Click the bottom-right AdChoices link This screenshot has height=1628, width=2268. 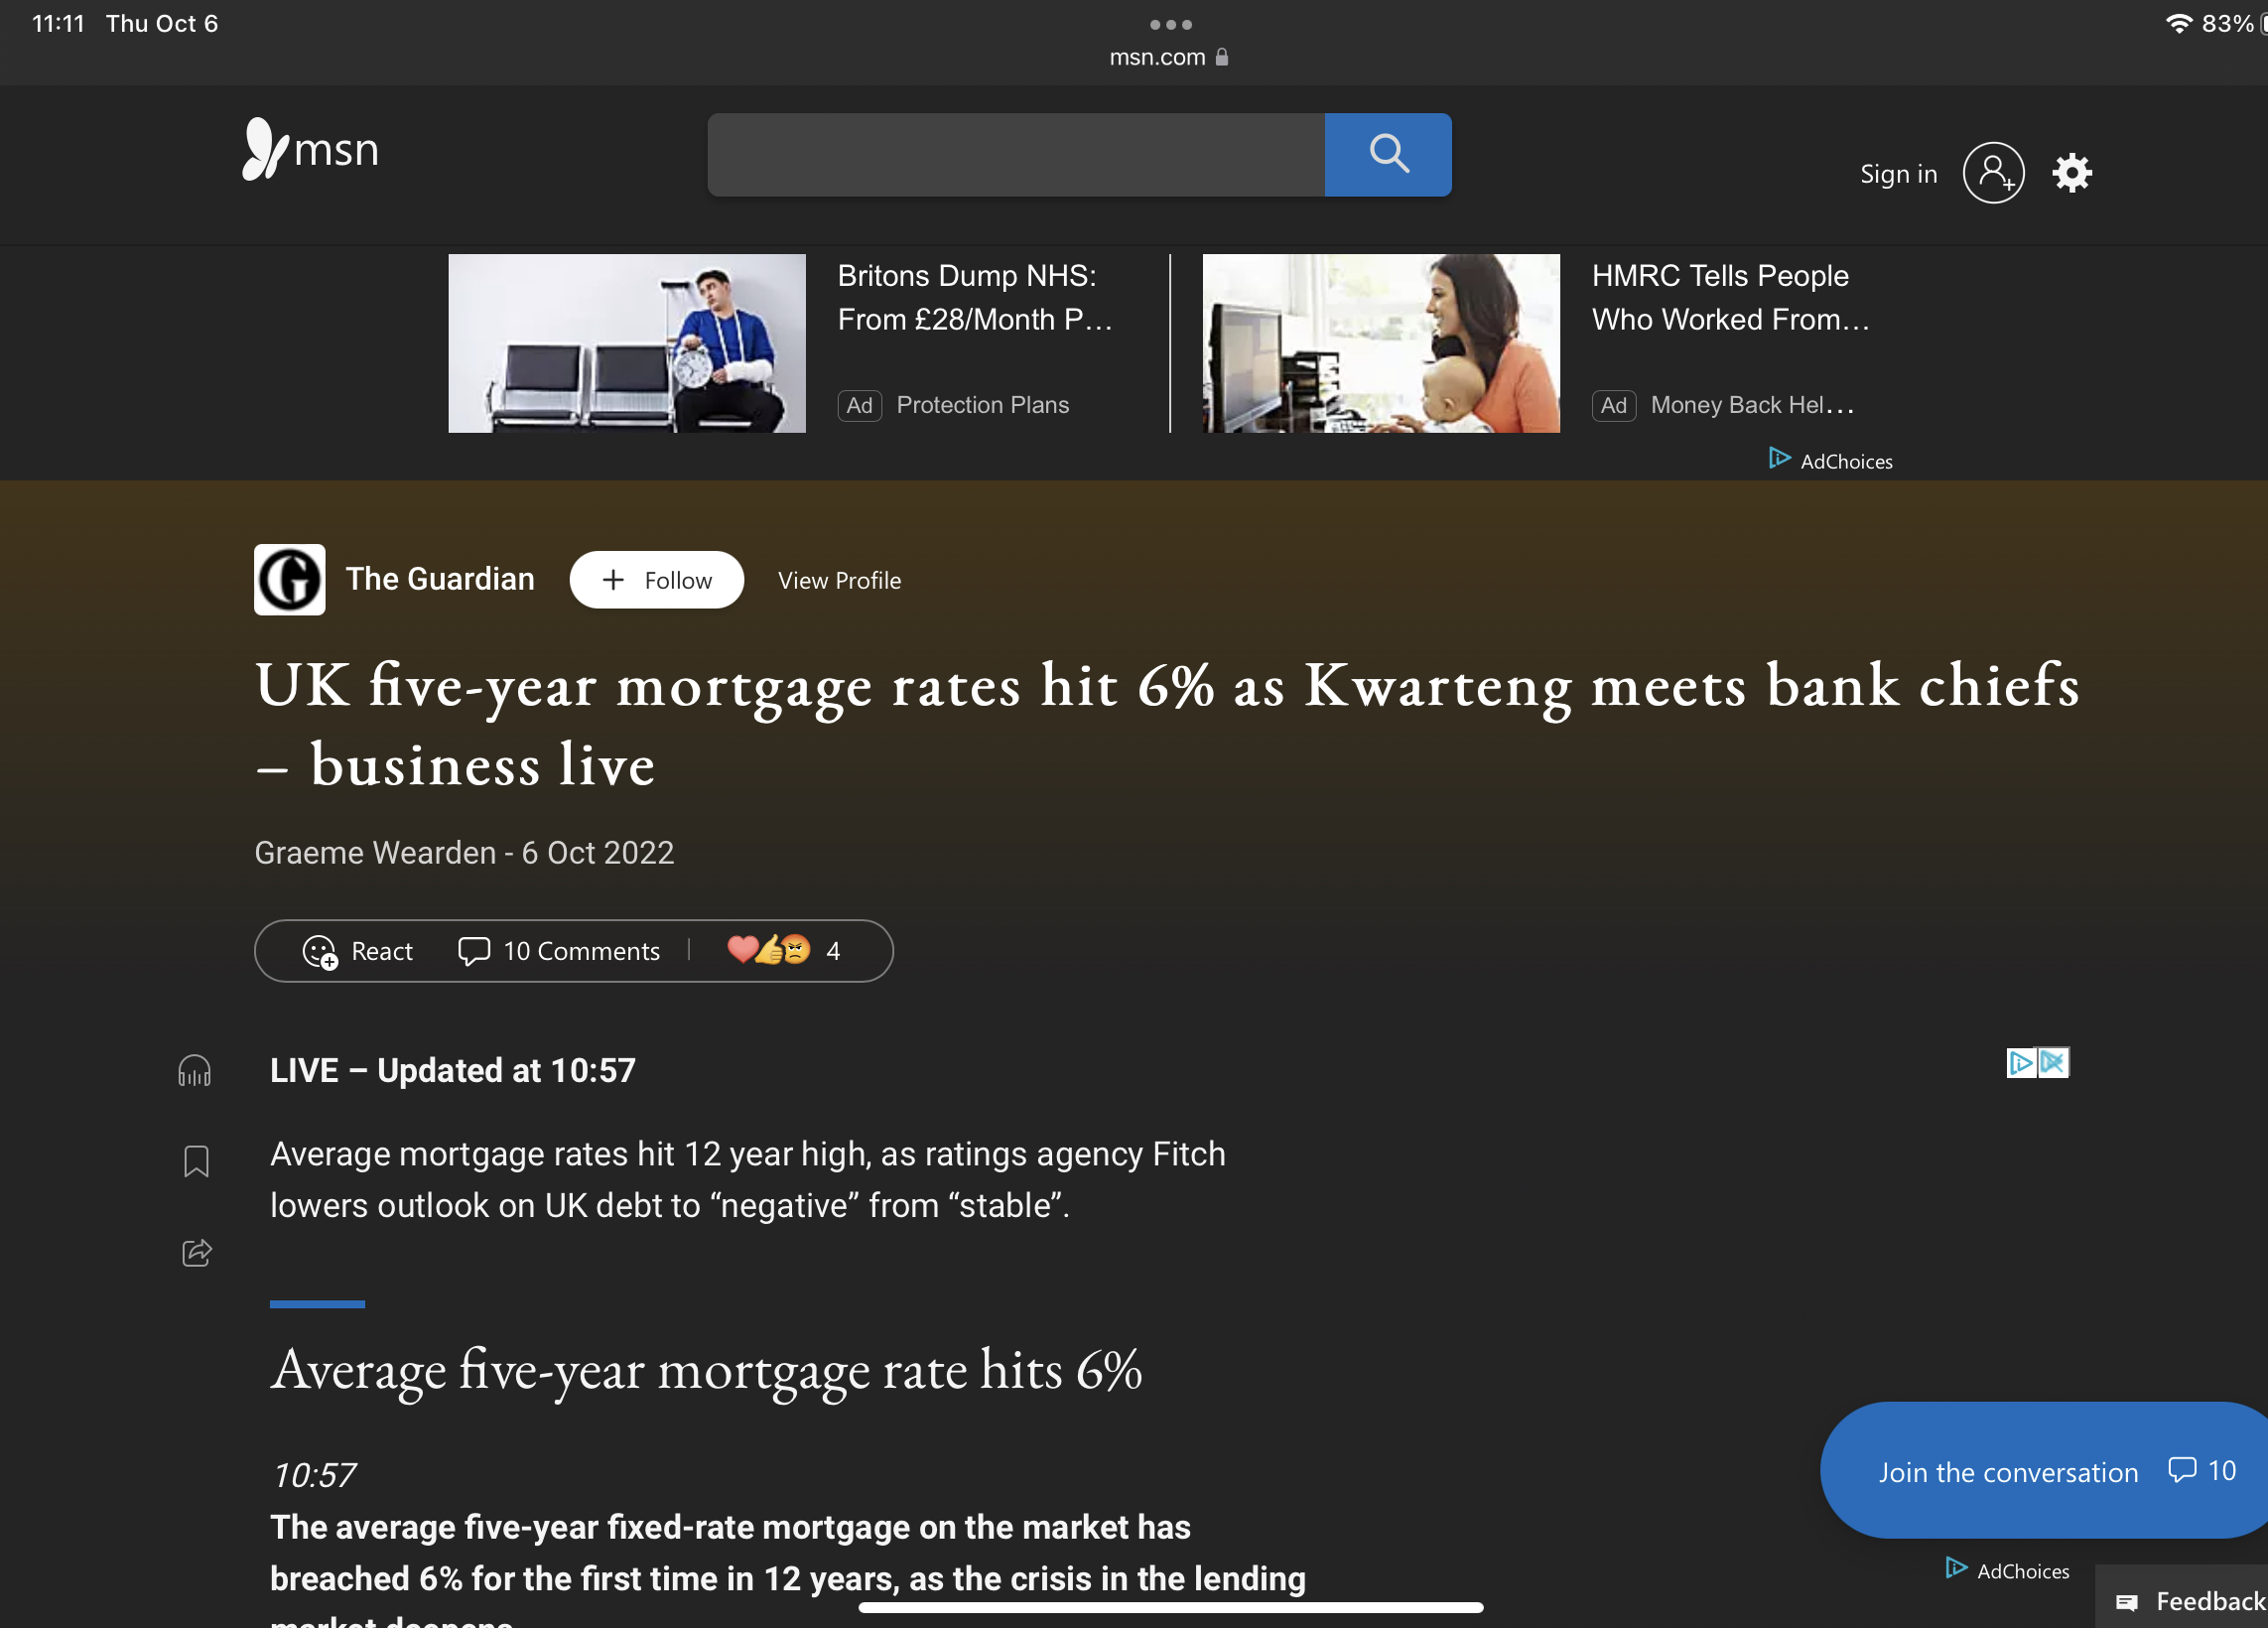2007,1570
